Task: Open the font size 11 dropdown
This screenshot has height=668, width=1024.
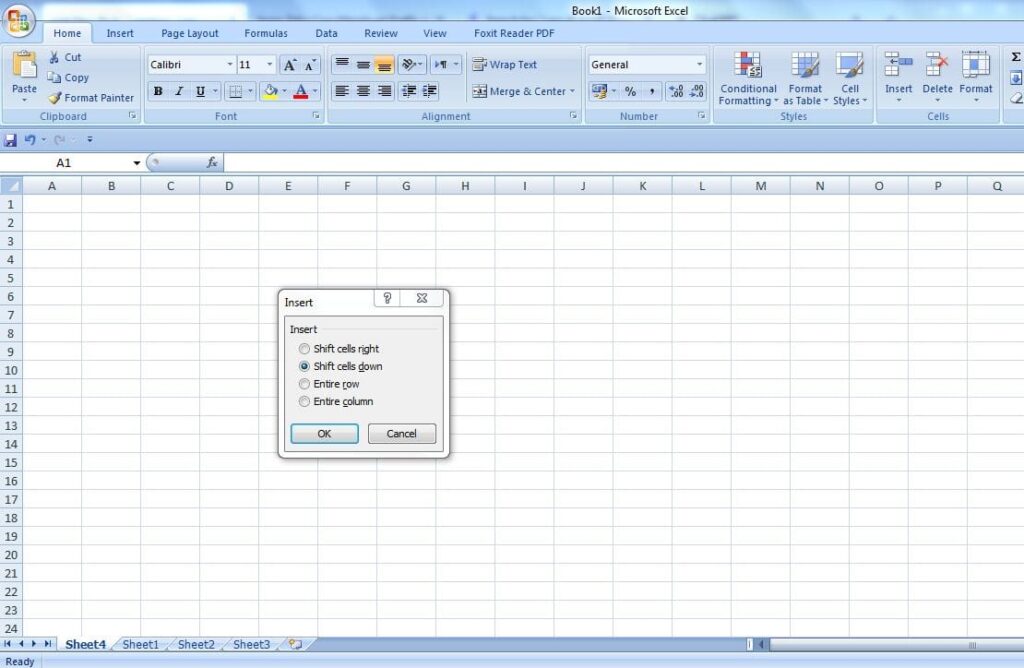Action: [x=270, y=65]
